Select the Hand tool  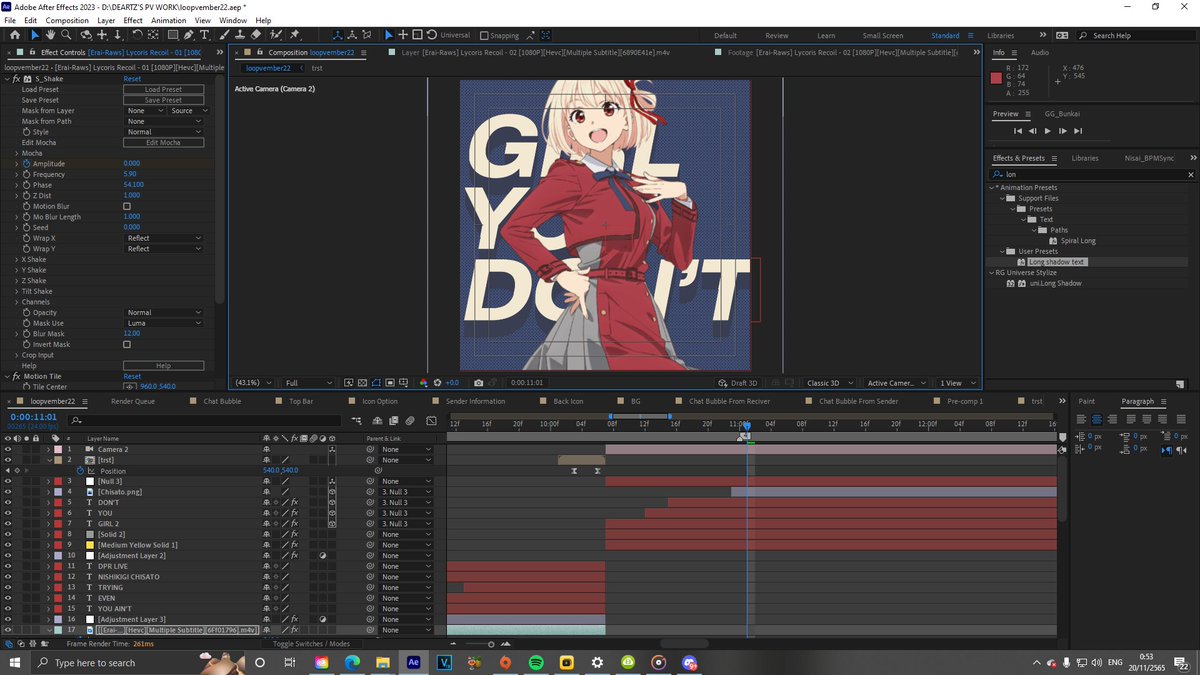tap(49, 35)
